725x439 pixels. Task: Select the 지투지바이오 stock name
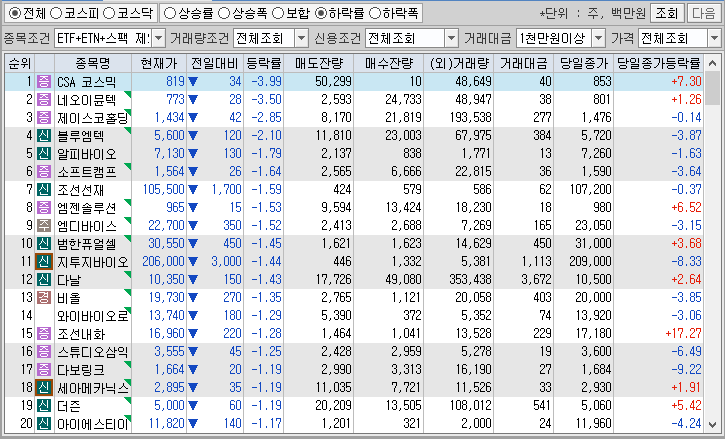pyautogui.click(x=92, y=262)
